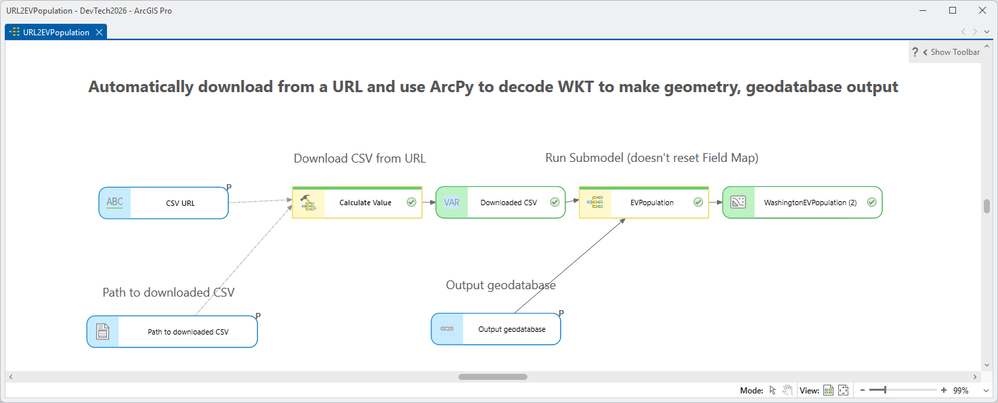Image resolution: width=998 pixels, height=403 pixels.
Task: Click the file icon of Path to downloaded CSV
Action: point(102,331)
